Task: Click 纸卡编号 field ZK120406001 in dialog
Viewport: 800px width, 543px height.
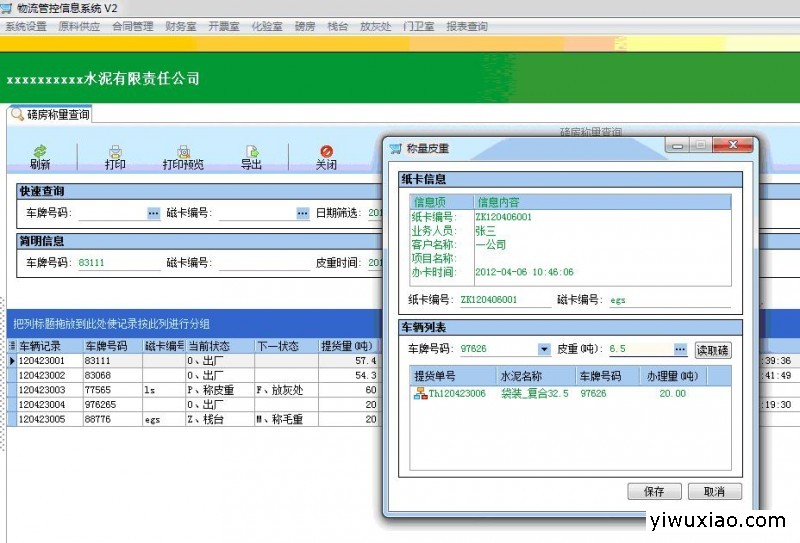Action: [x=505, y=300]
